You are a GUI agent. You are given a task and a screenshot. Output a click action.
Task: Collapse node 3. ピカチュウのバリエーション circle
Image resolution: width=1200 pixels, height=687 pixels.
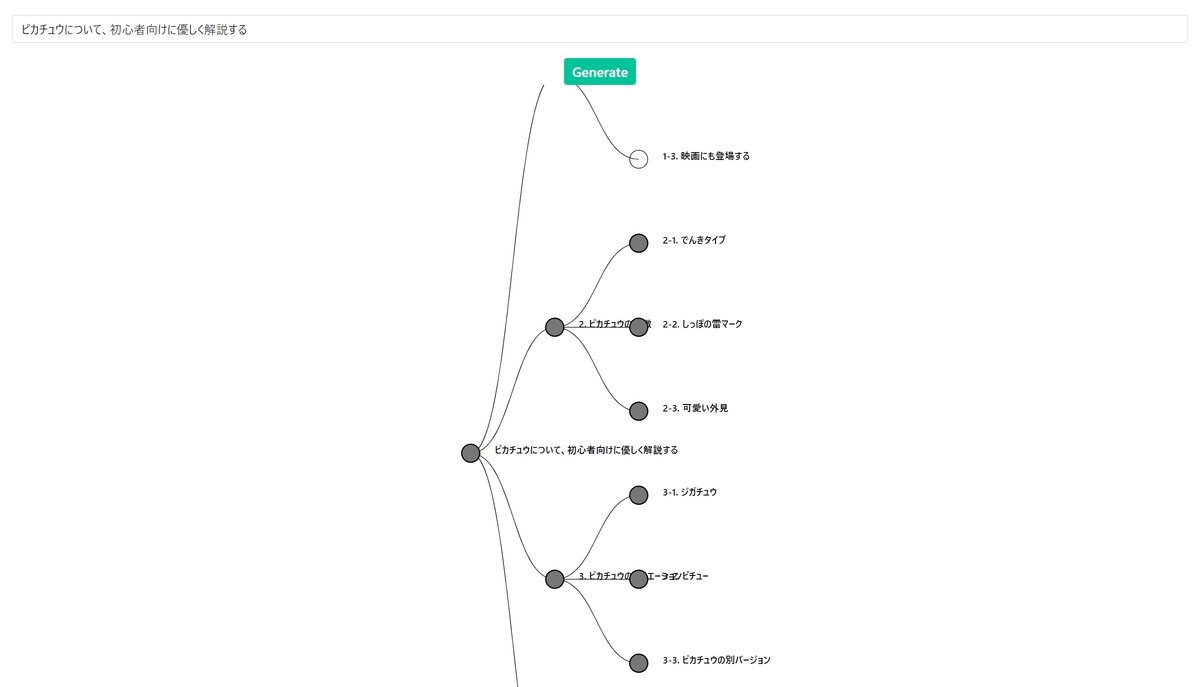click(x=555, y=578)
